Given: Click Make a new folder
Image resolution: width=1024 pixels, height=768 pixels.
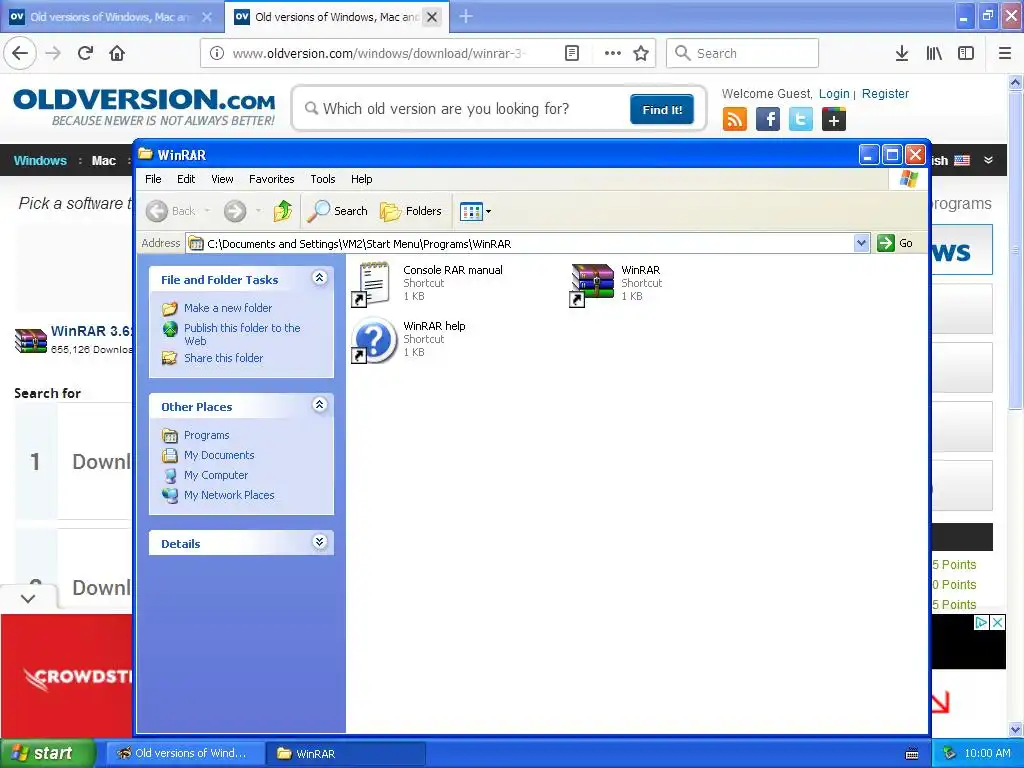Looking at the screenshot, I should coord(228,308).
